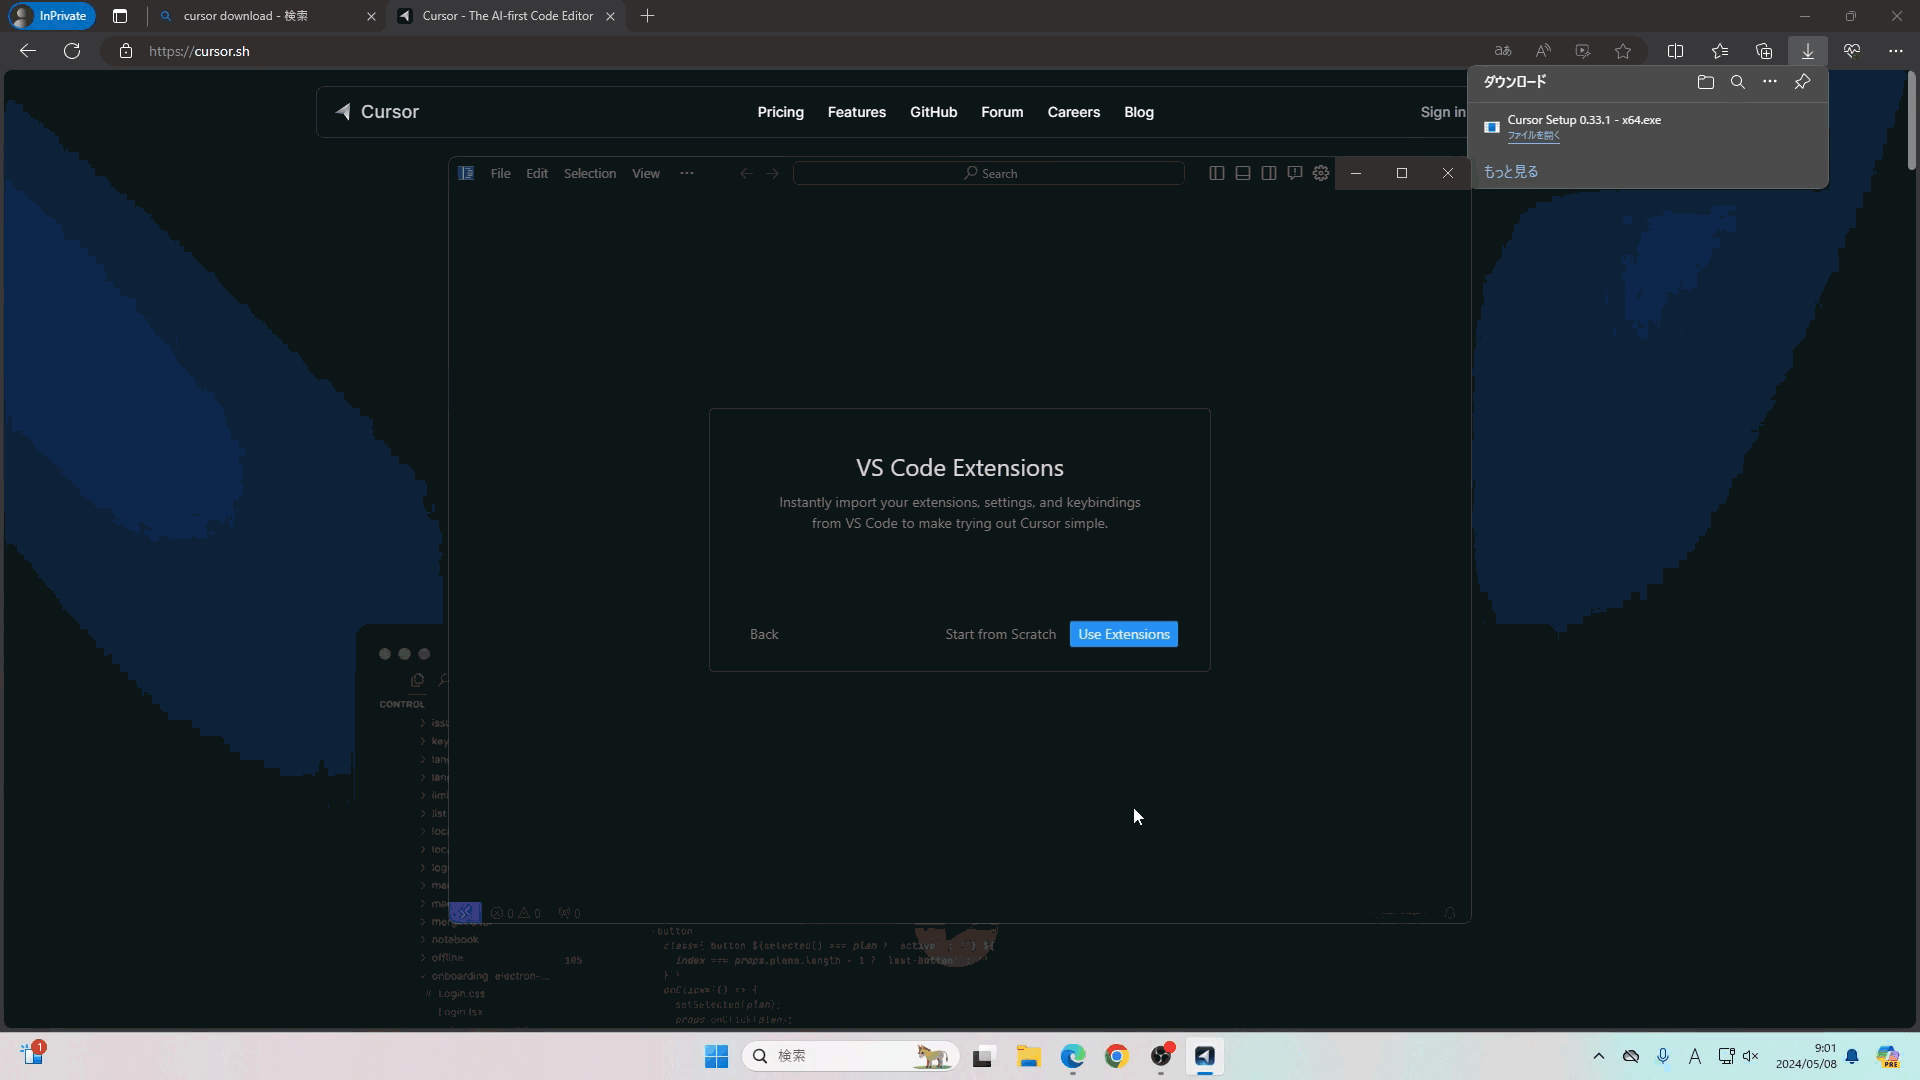Image resolution: width=1920 pixels, height=1080 pixels.
Task: Open the Favorites list button
Action: (x=1719, y=51)
